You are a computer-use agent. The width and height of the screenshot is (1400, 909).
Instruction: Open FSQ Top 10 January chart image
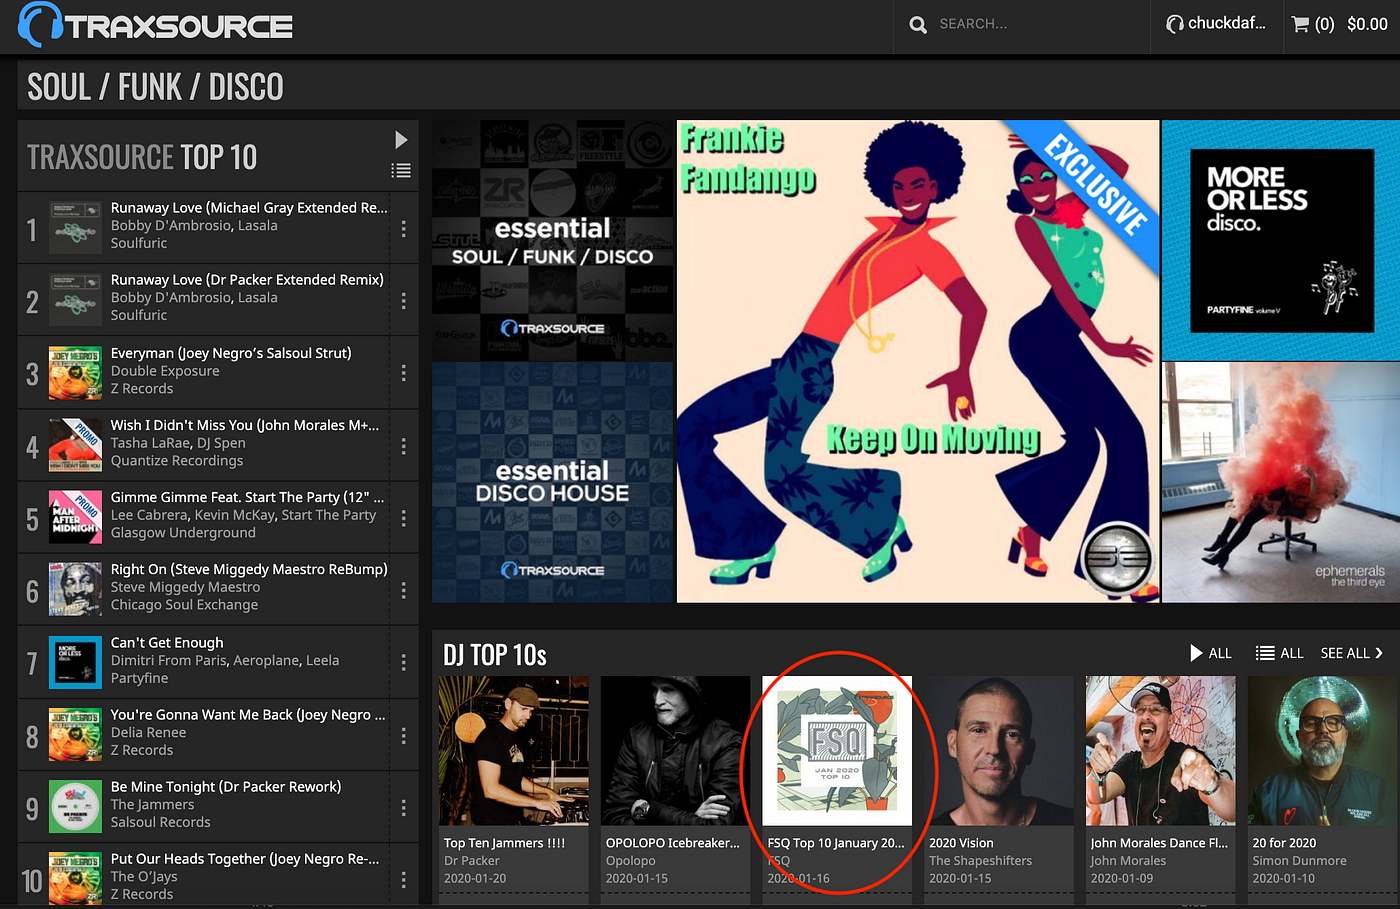[x=837, y=751]
